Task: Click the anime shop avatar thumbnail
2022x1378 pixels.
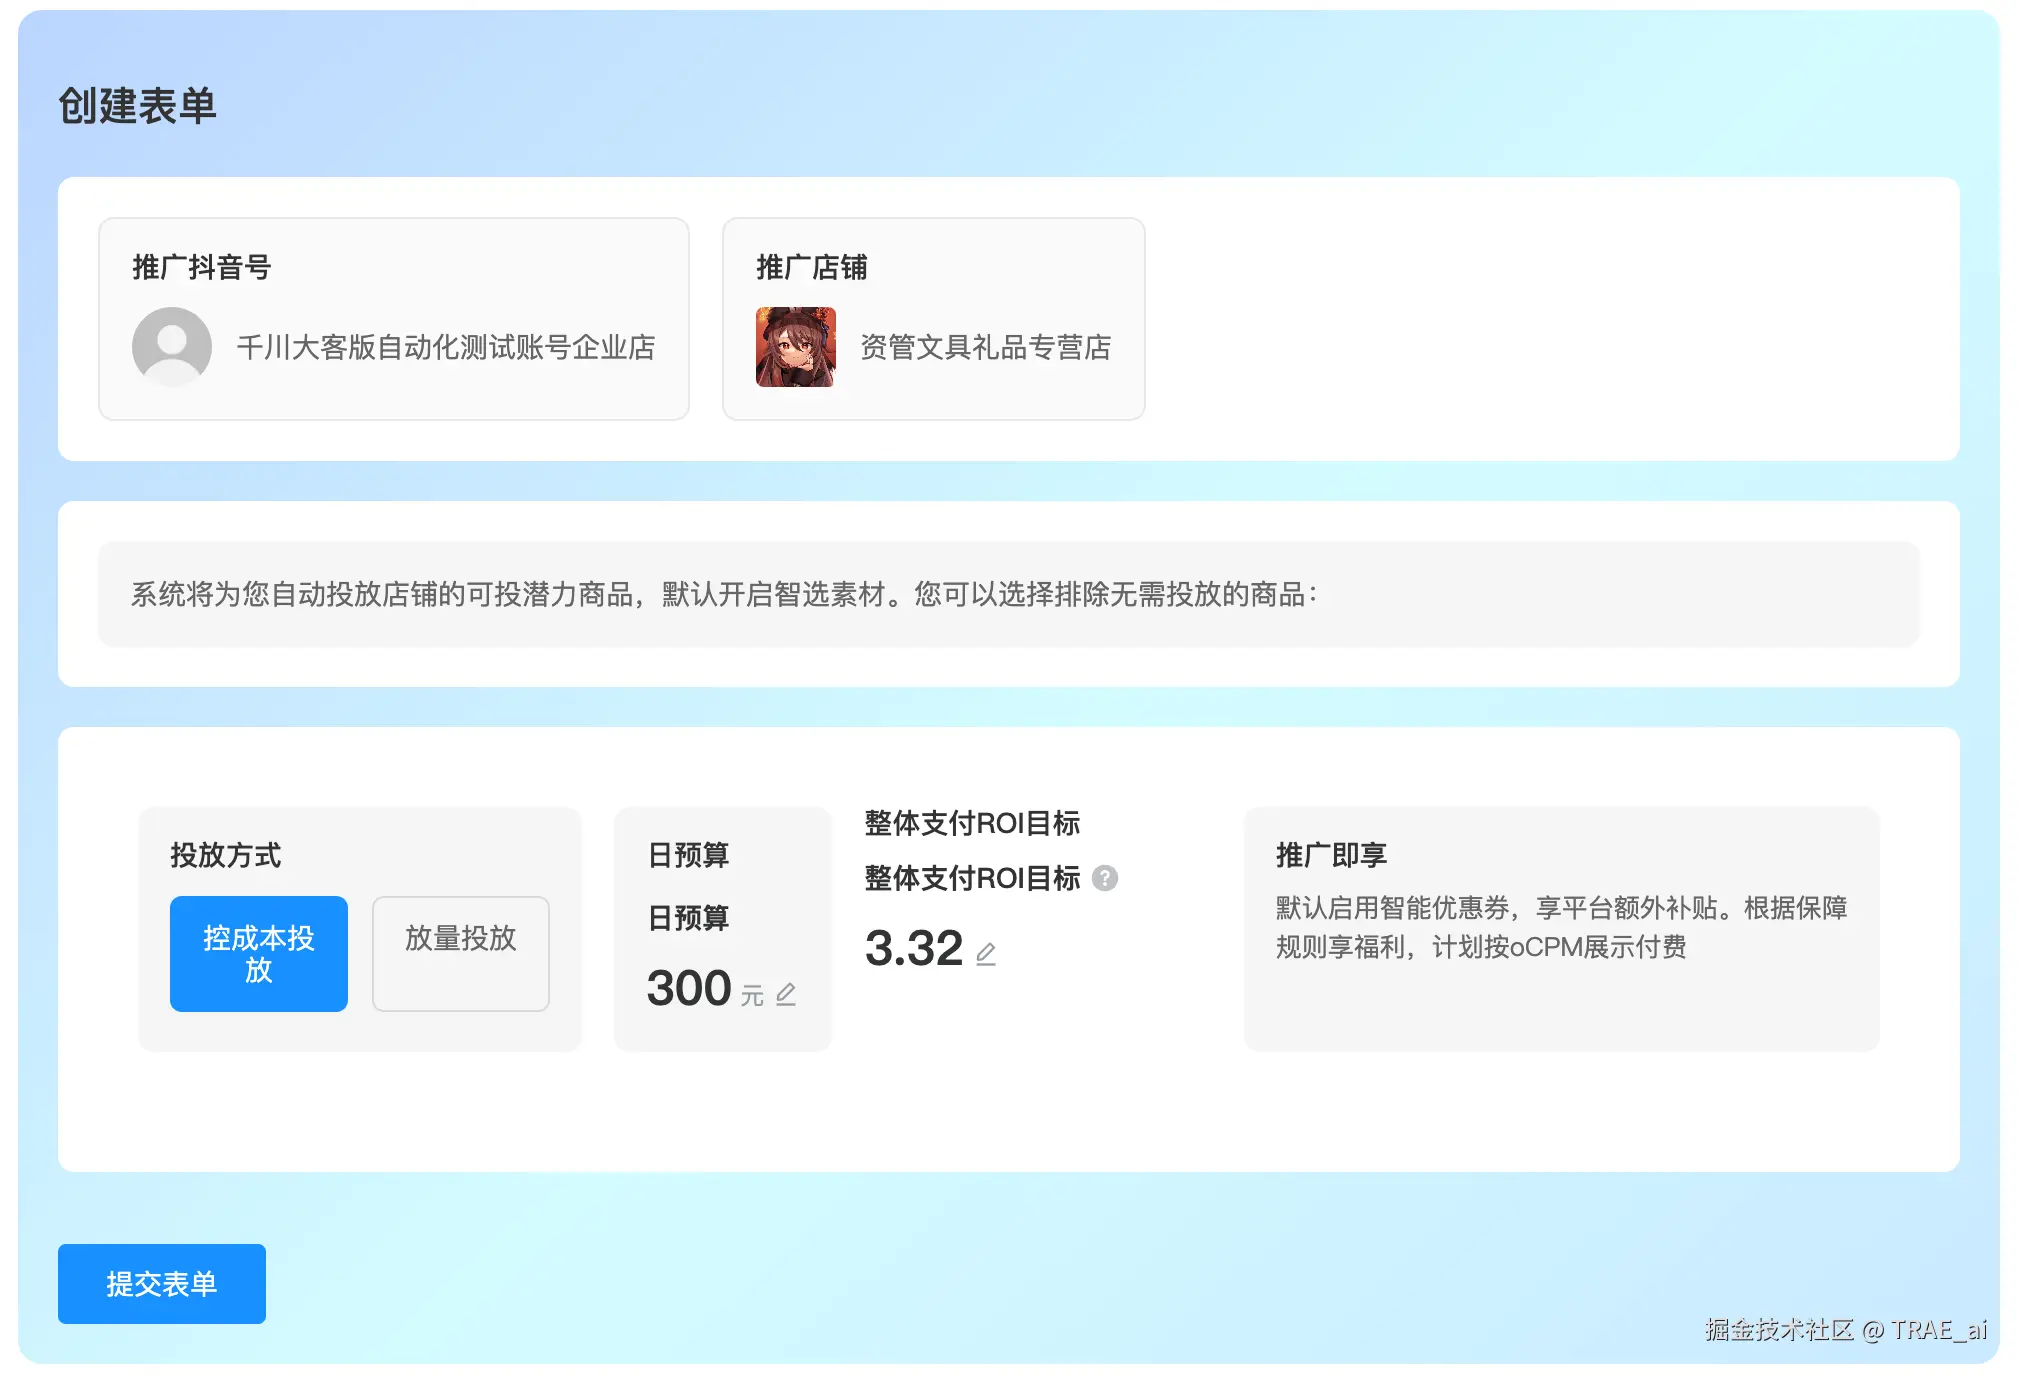Action: click(796, 347)
